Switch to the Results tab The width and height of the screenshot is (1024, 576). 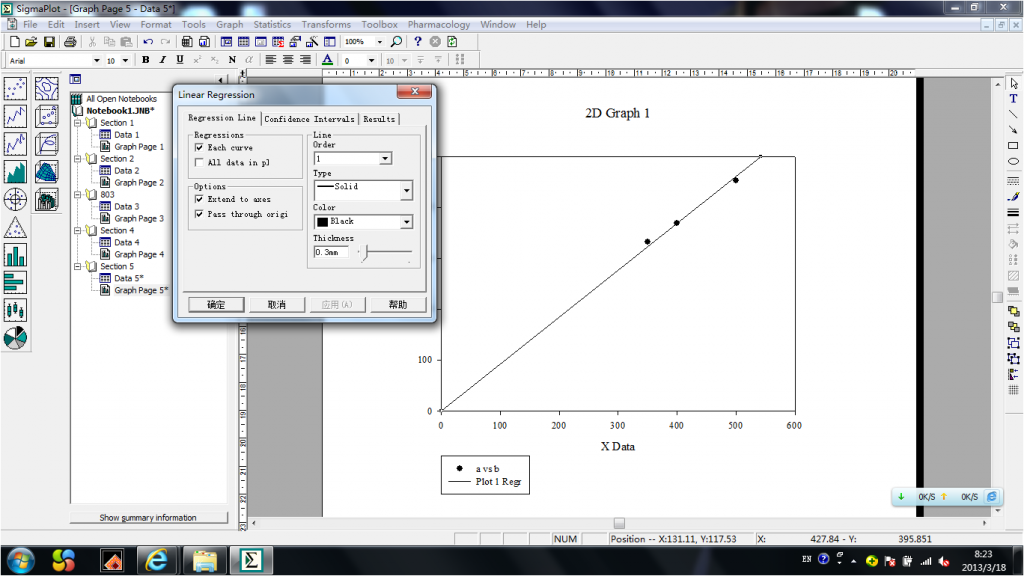(379, 119)
